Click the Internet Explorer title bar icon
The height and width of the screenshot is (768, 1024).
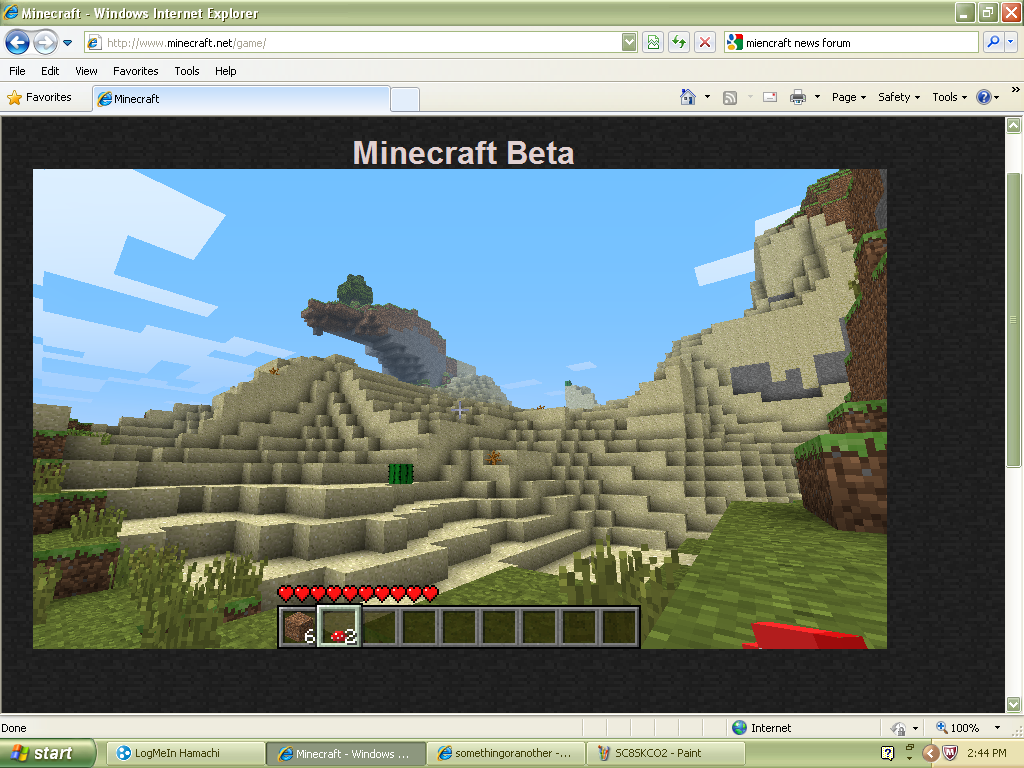pyautogui.click(x=10, y=12)
